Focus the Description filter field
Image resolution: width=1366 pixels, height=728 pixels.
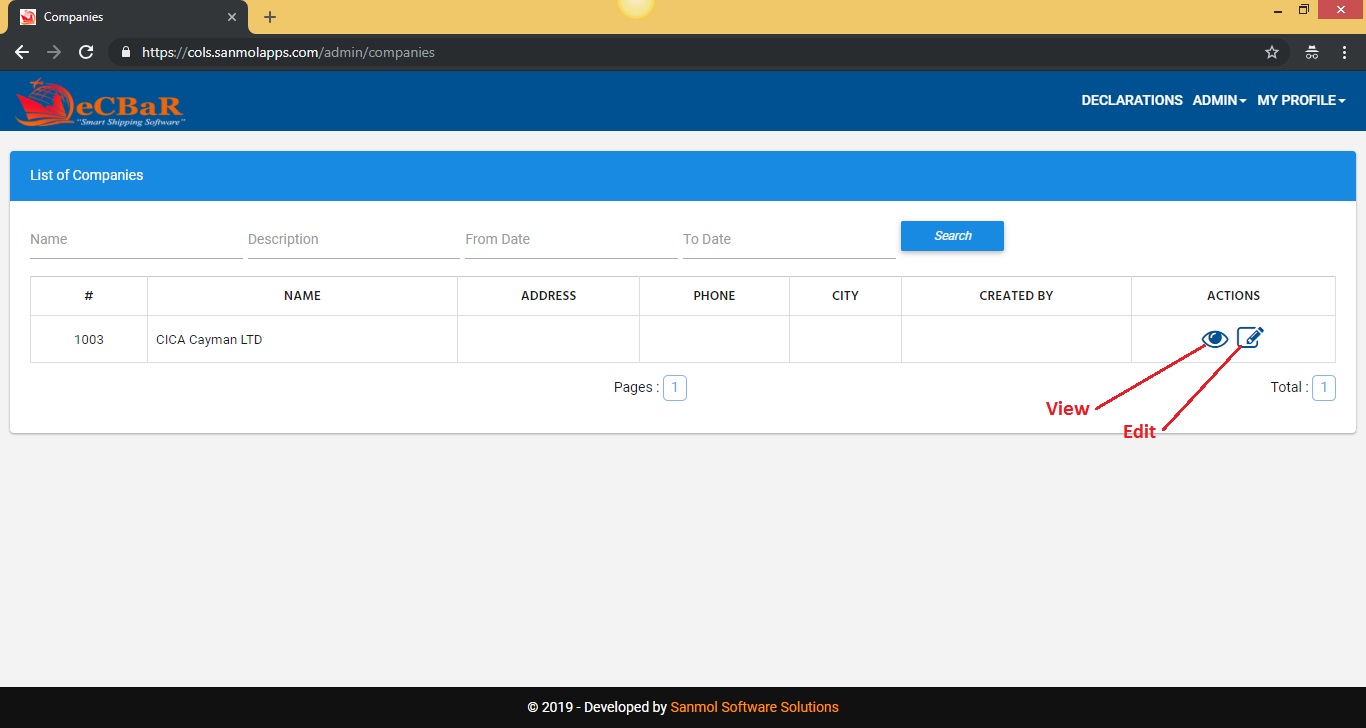[x=354, y=239]
